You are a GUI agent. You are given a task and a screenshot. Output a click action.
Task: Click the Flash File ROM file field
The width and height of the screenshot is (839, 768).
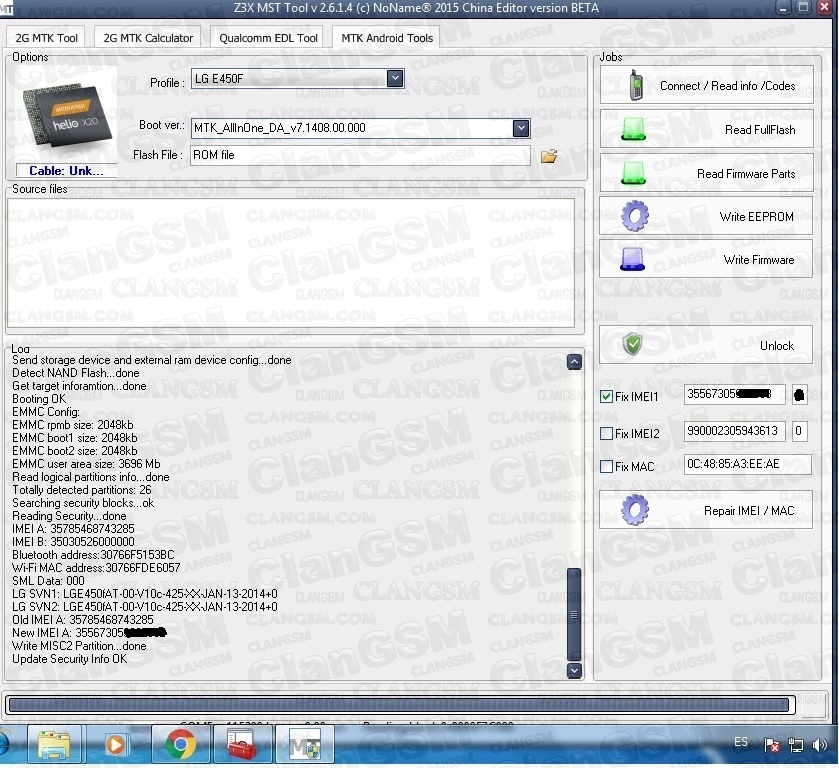[x=360, y=155]
